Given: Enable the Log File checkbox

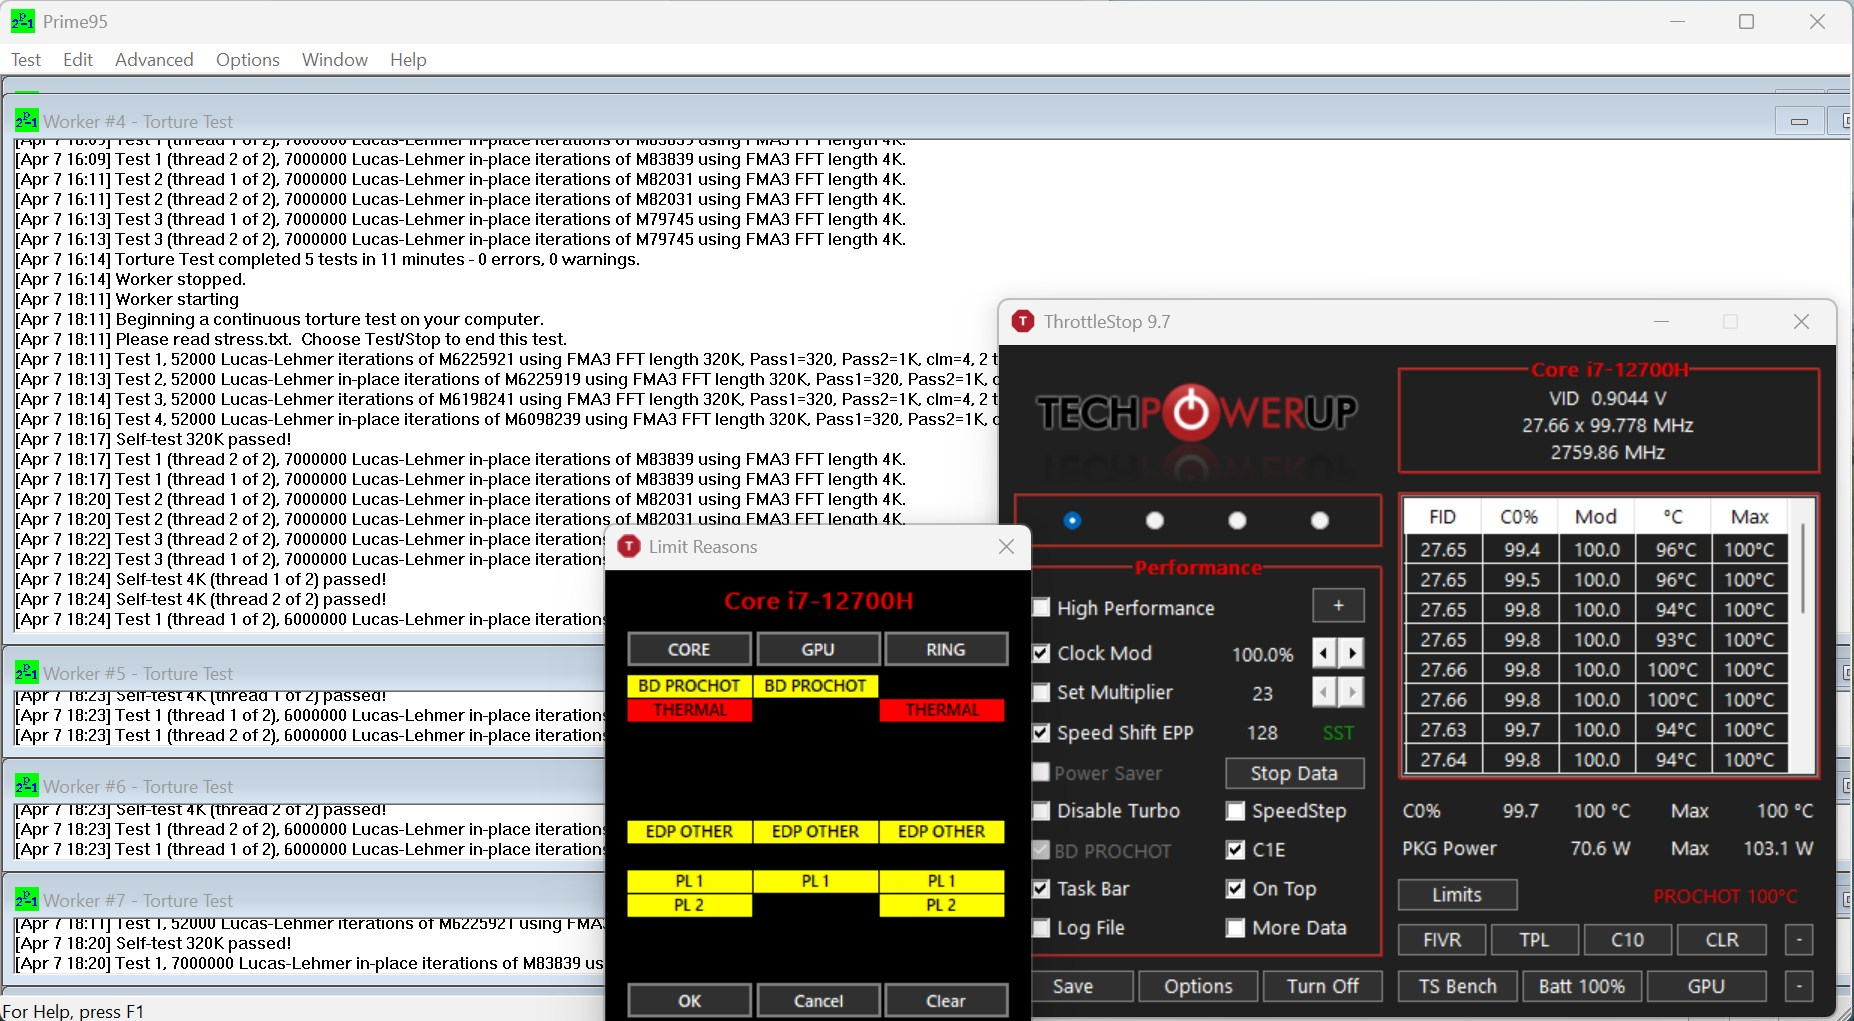Looking at the screenshot, I should point(1041,928).
